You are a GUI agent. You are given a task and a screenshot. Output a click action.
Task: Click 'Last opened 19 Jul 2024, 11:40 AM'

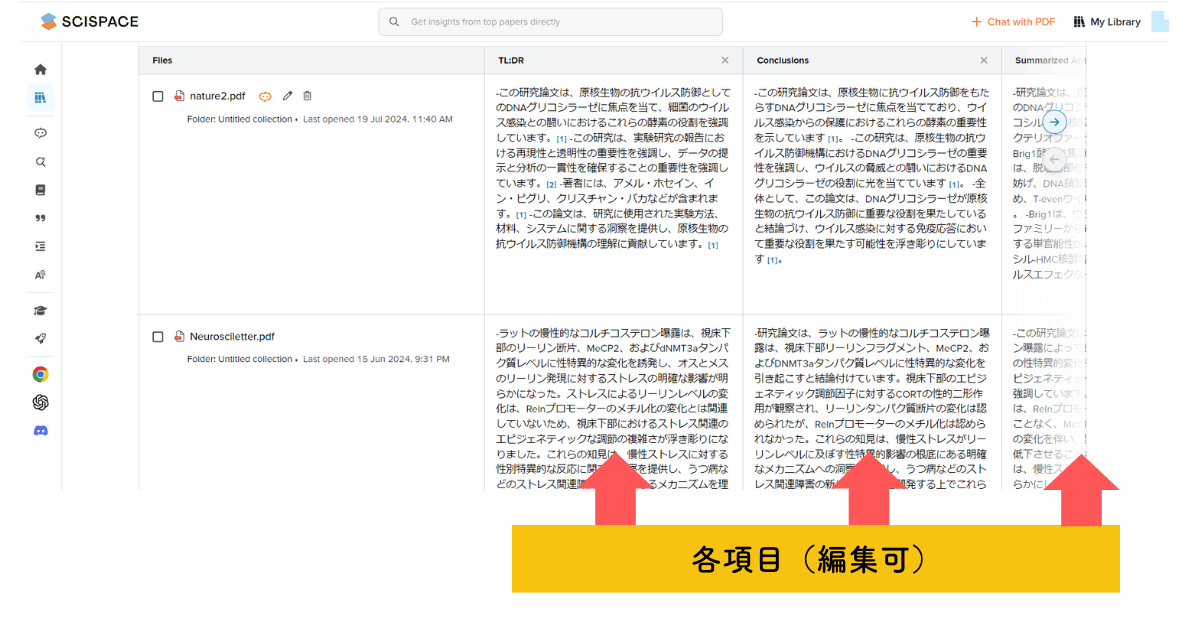(378, 119)
